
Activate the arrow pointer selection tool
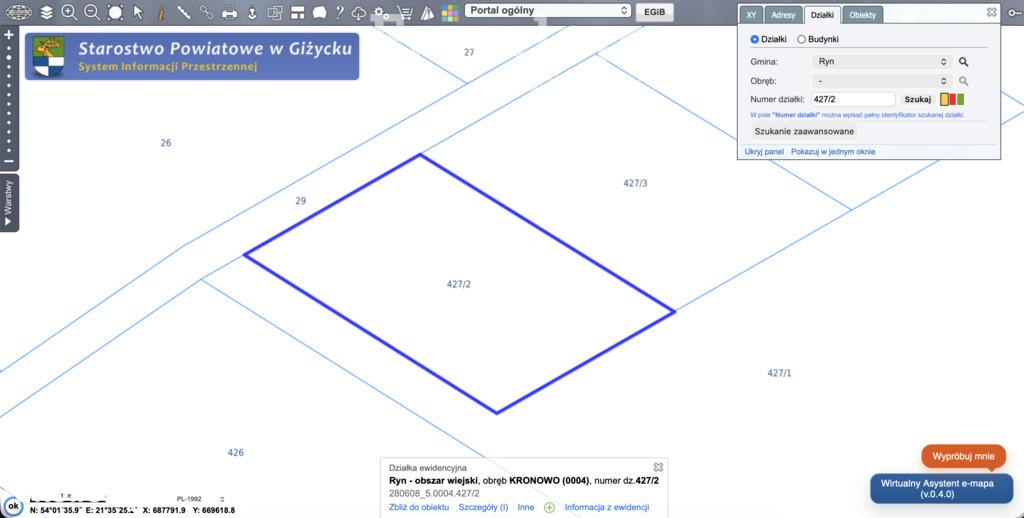click(138, 12)
